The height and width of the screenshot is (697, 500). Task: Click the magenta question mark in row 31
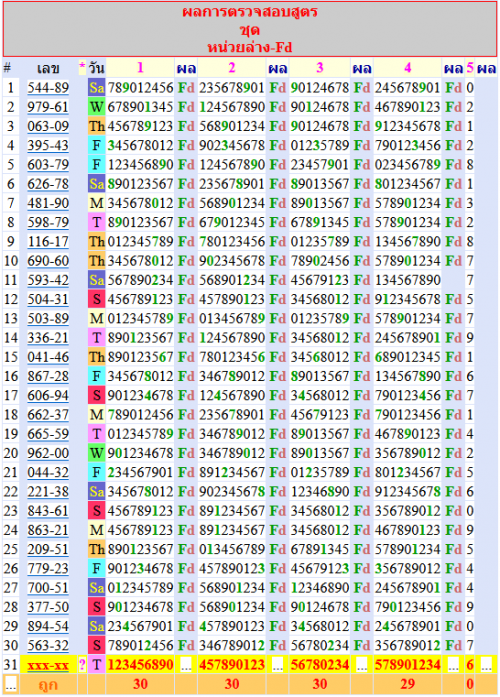[82, 665]
